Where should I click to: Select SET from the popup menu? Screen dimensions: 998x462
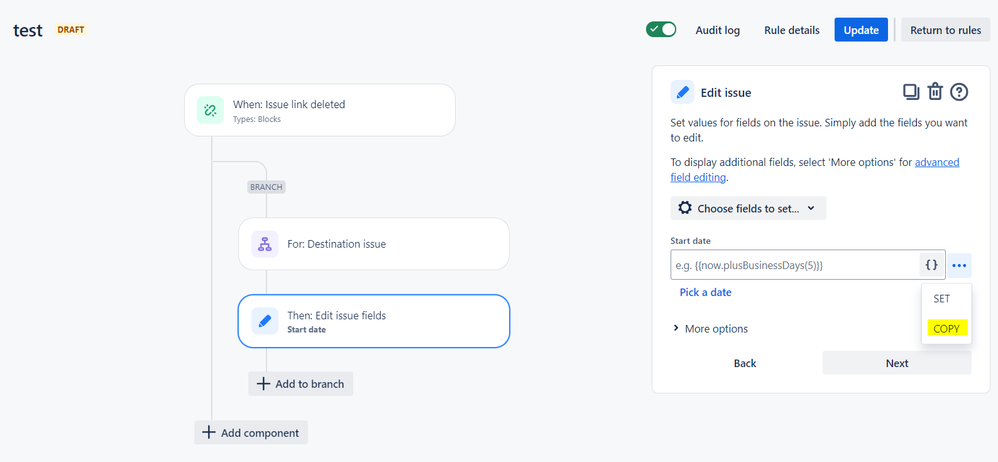tap(942, 299)
